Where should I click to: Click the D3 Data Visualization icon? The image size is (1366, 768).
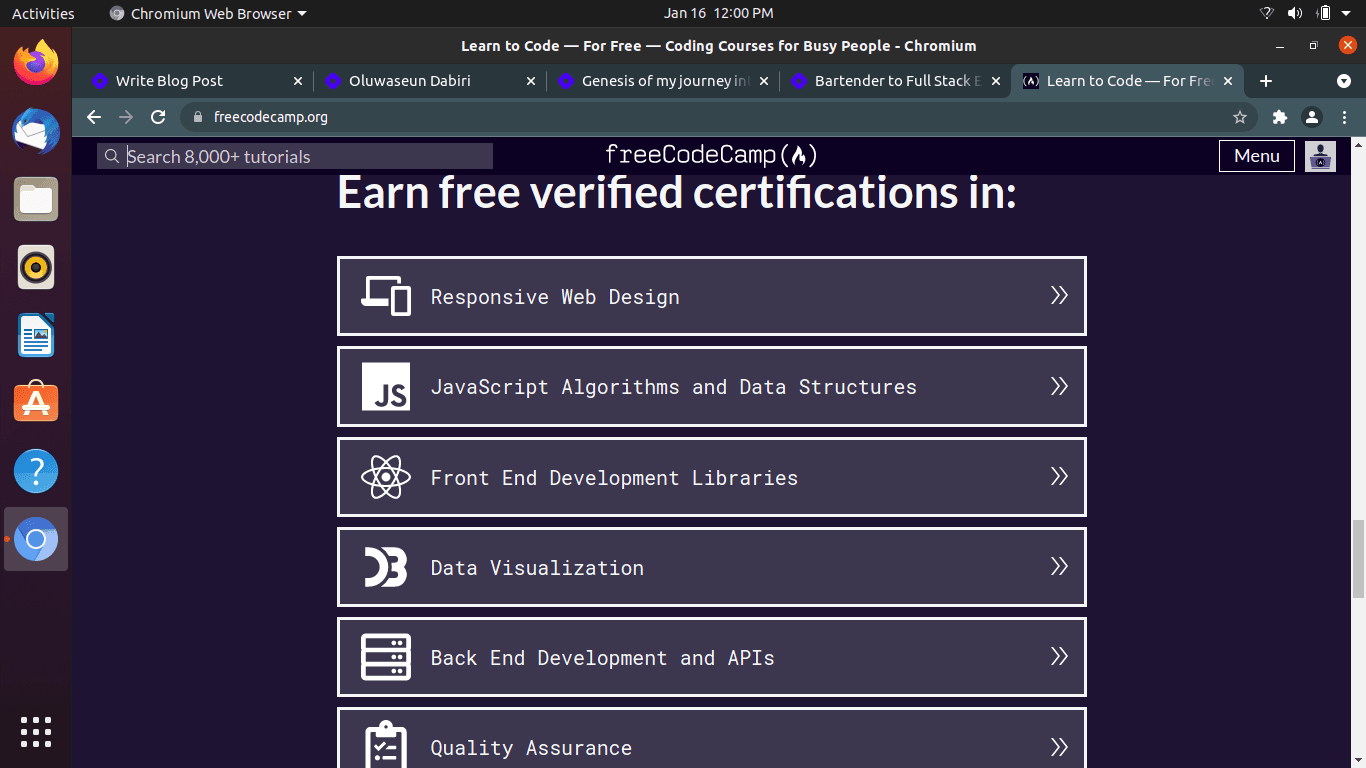pos(386,567)
